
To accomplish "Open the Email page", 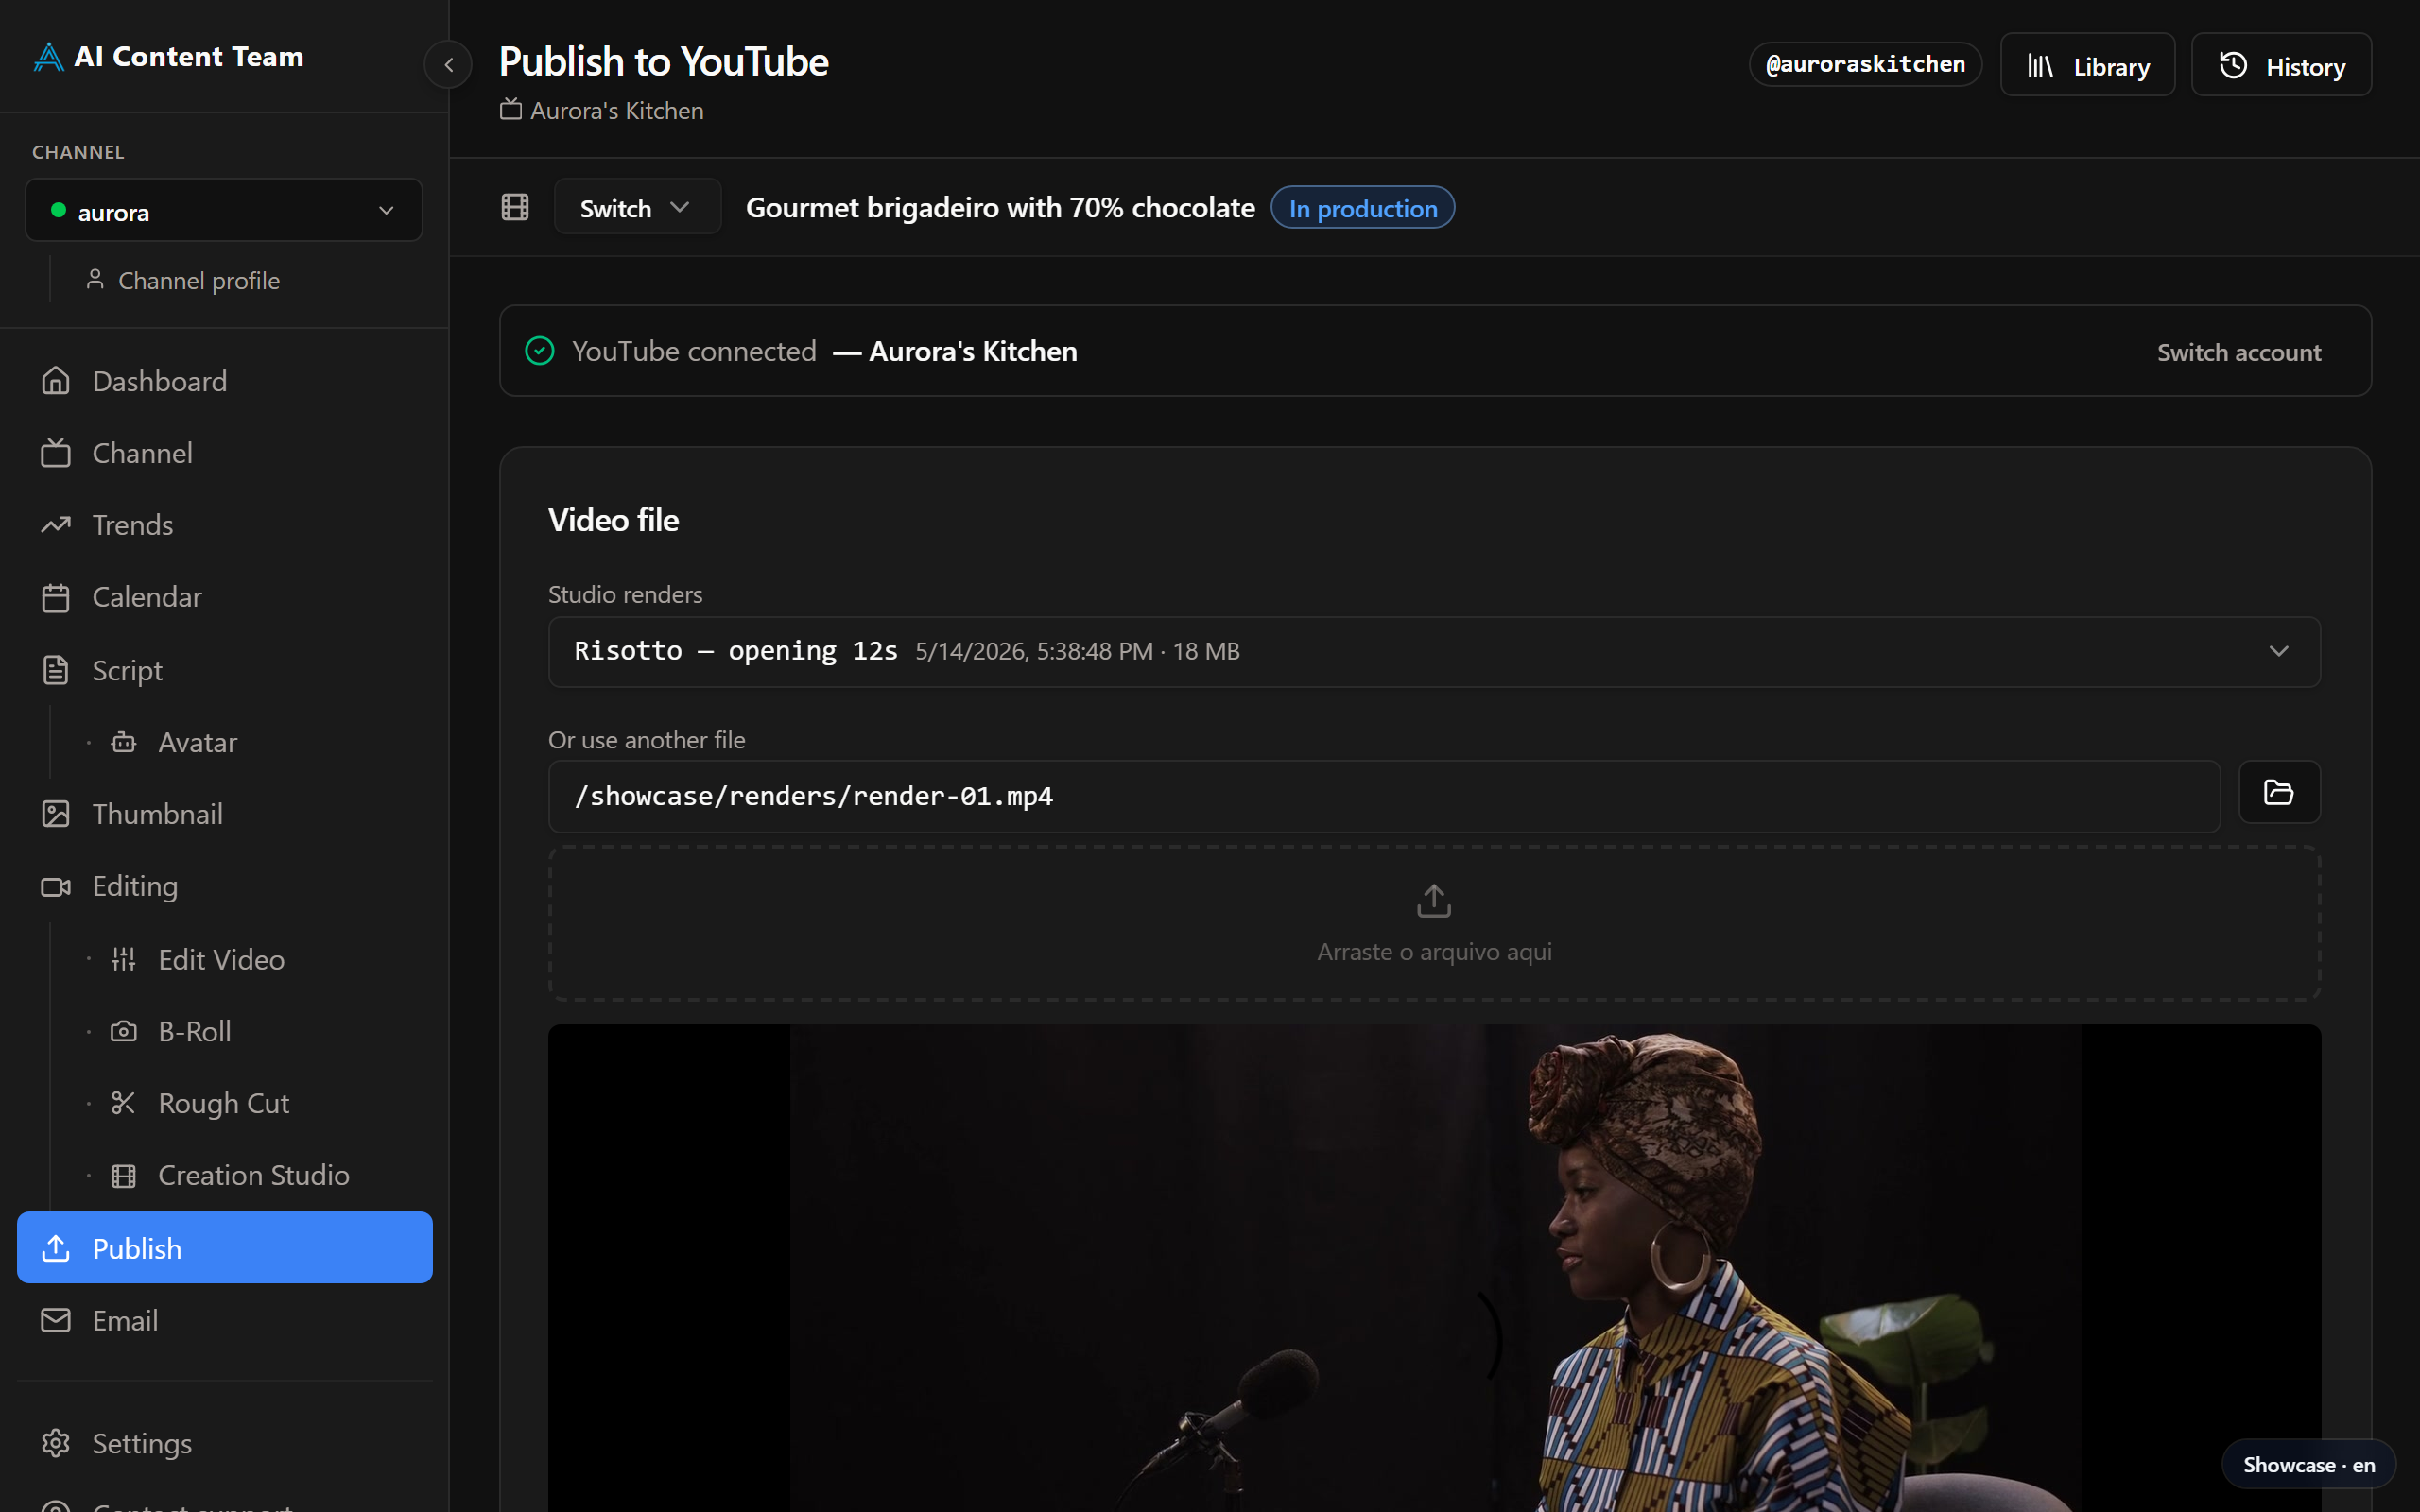I will pos(224,1320).
